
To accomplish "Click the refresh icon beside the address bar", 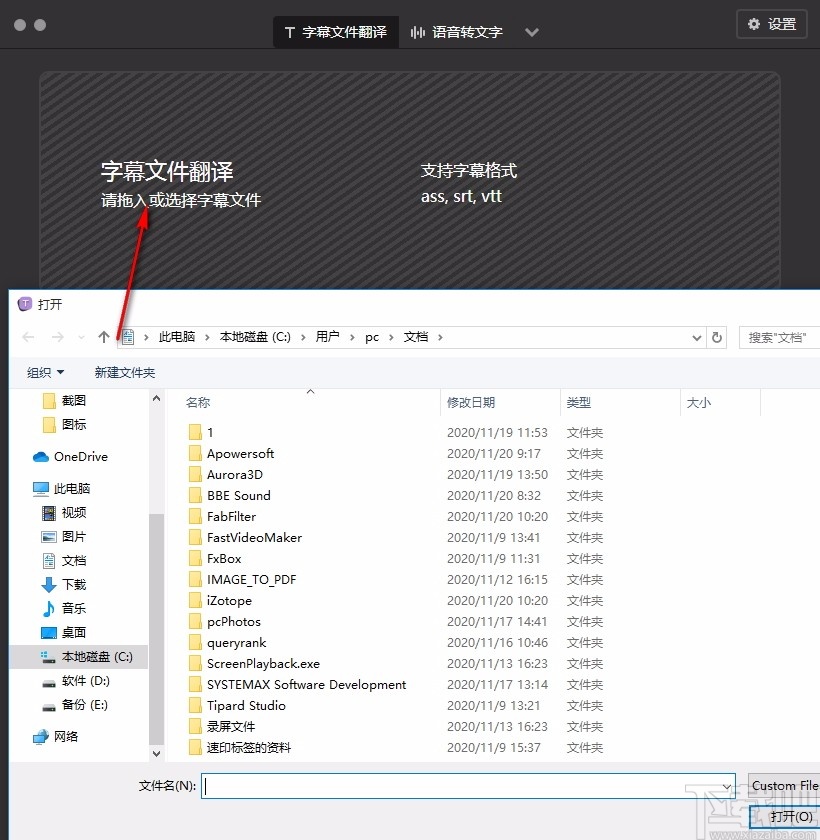I will click(x=717, y=337).
